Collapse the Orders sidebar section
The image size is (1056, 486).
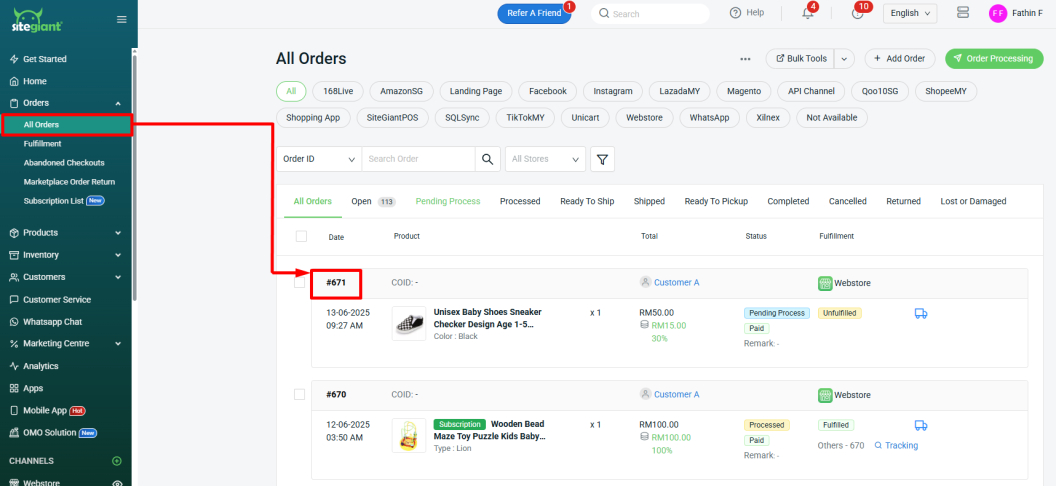[x=119, y=104]
